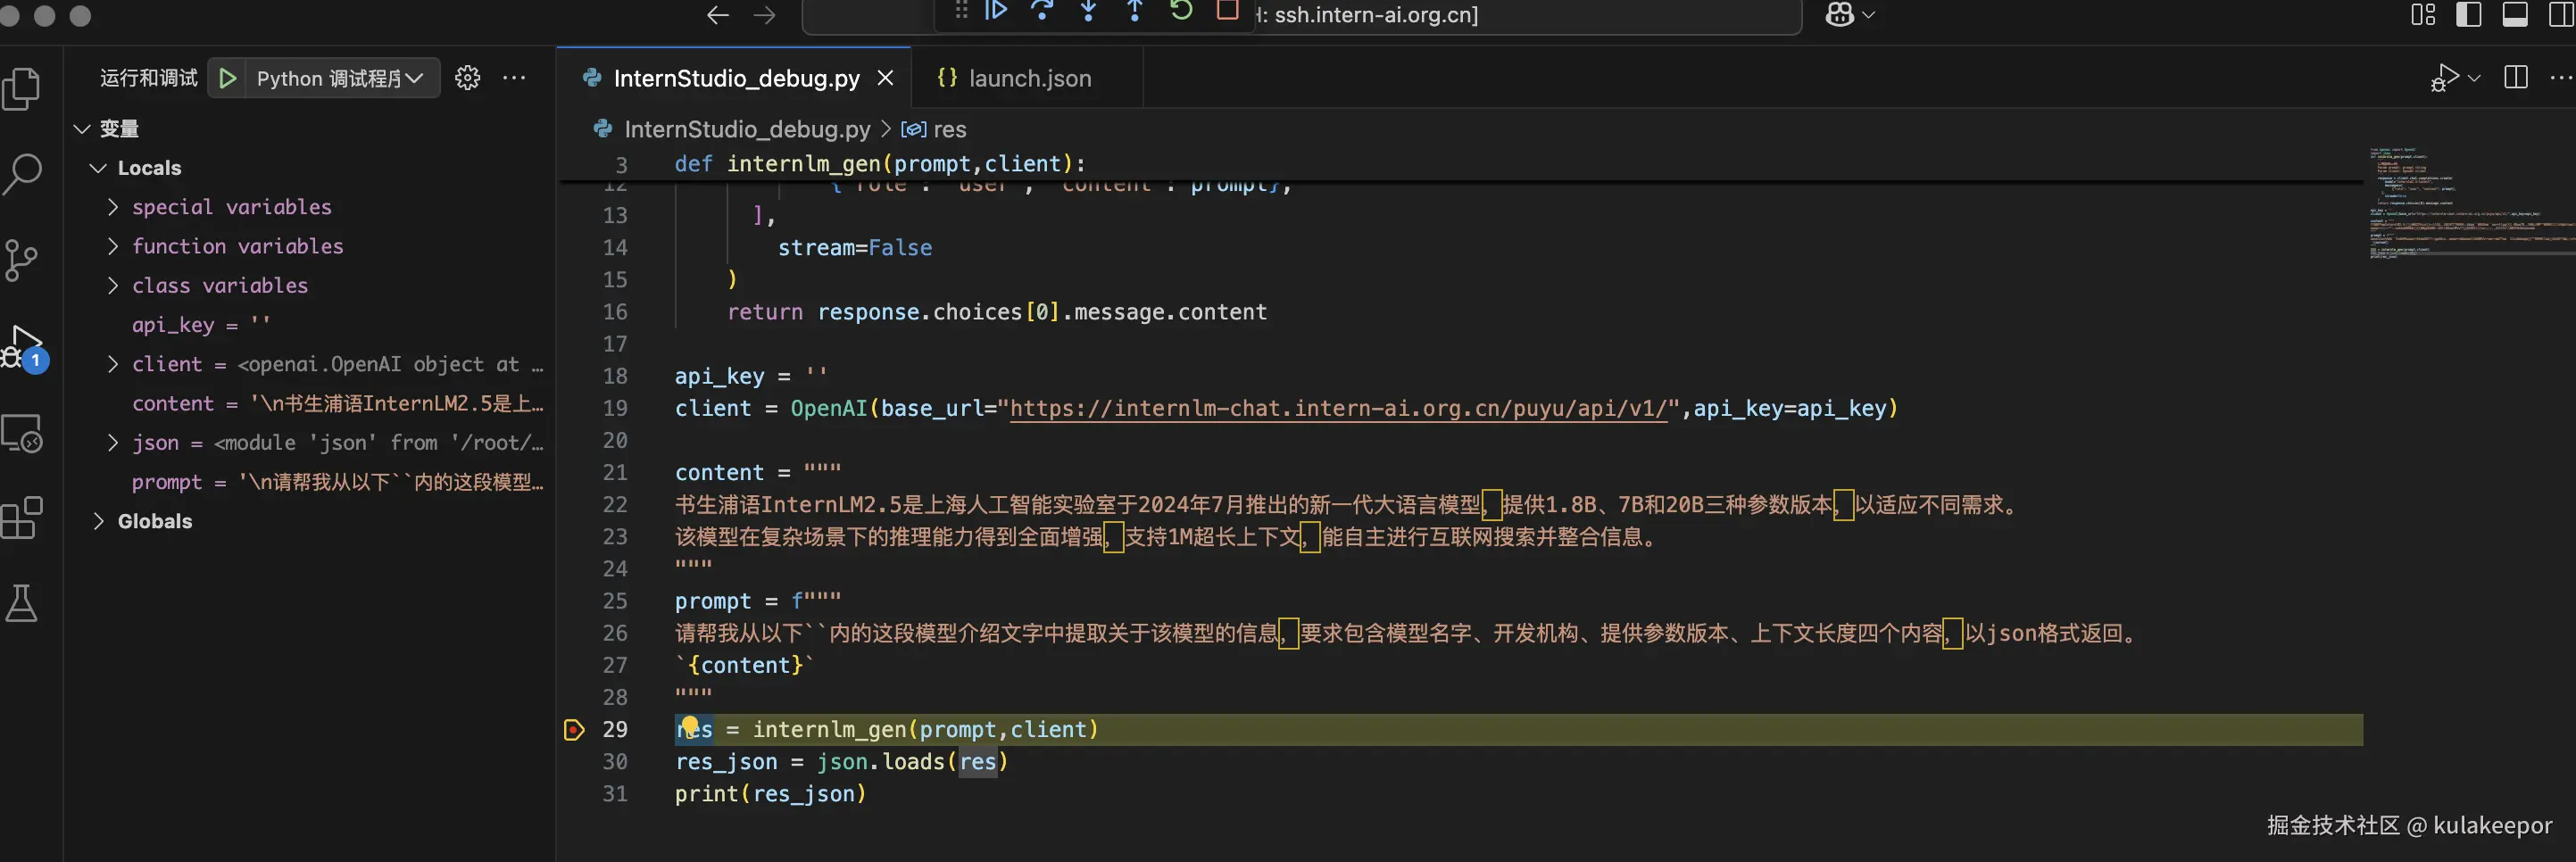2576x862 pixels.
Task: Open debug settings via the gear icon
Action: click(467, 78)
